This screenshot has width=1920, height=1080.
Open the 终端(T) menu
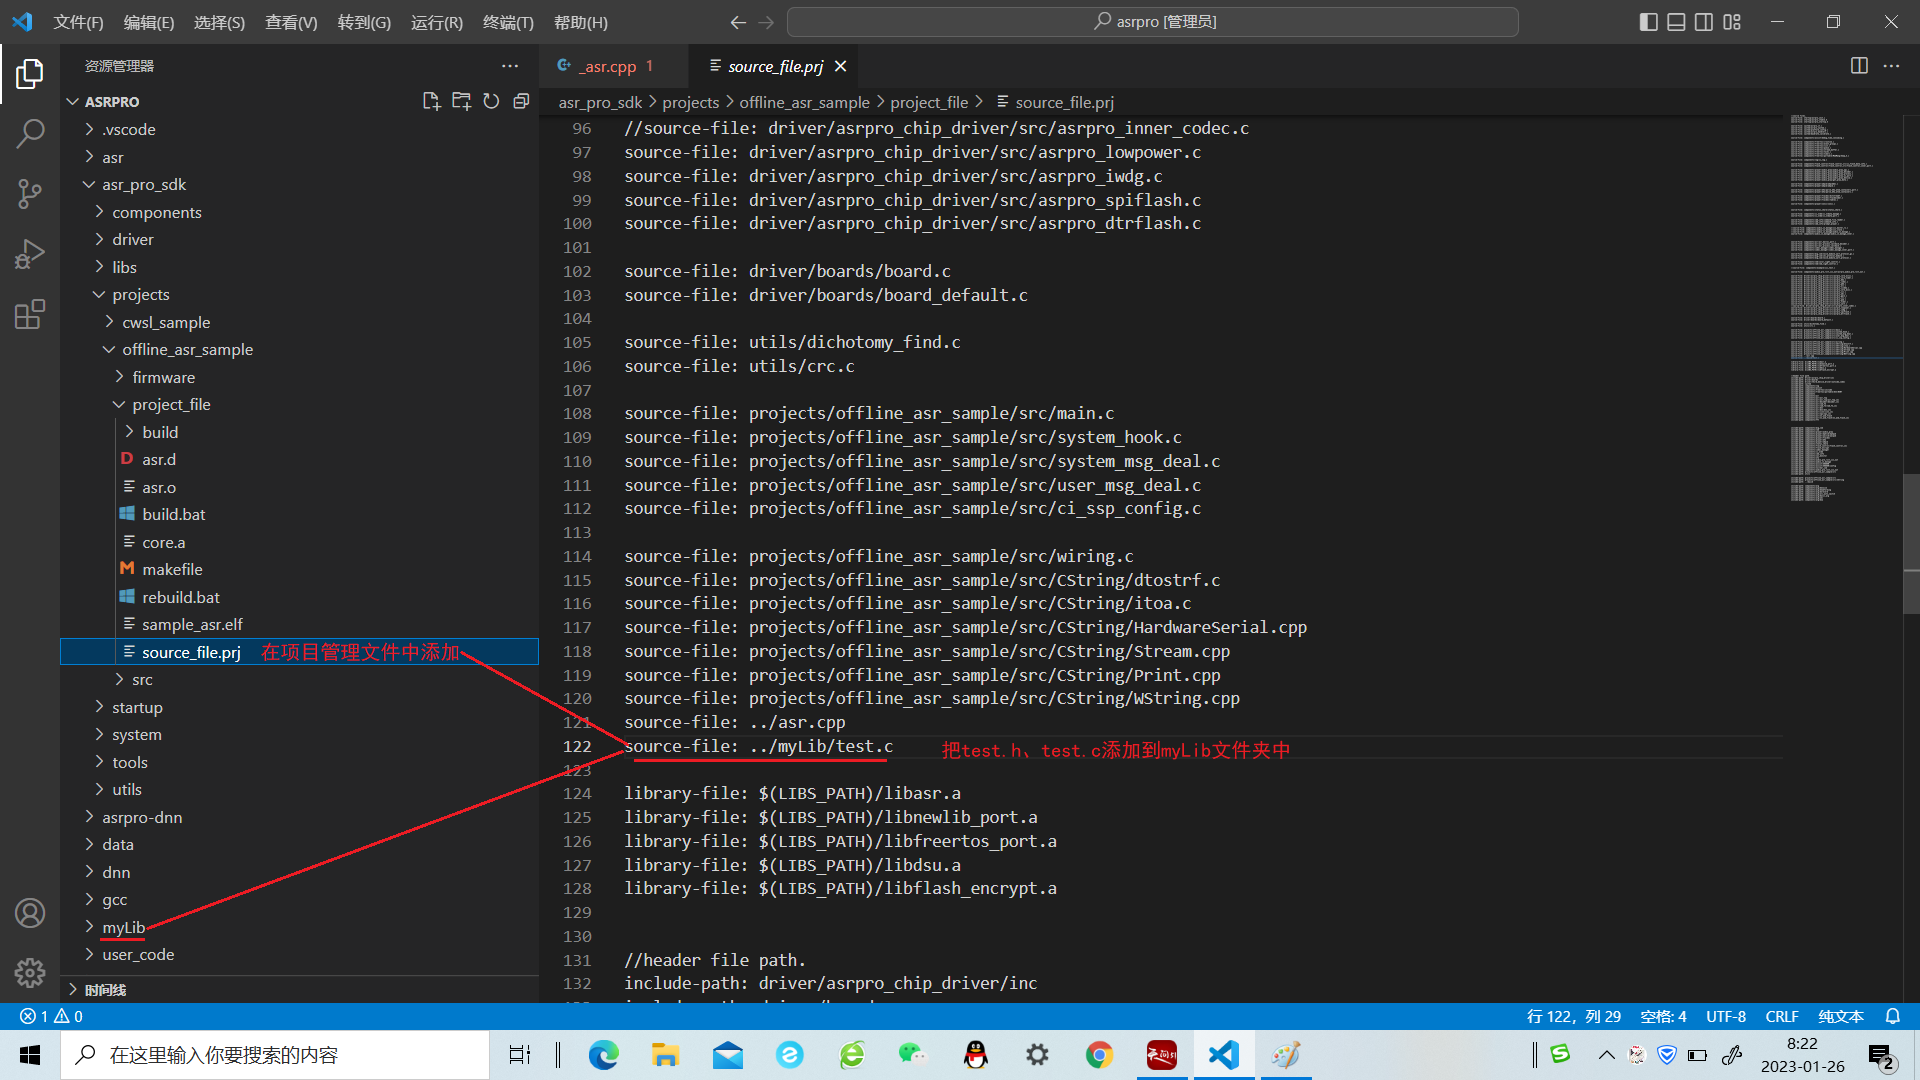click(x=508, y=22)
